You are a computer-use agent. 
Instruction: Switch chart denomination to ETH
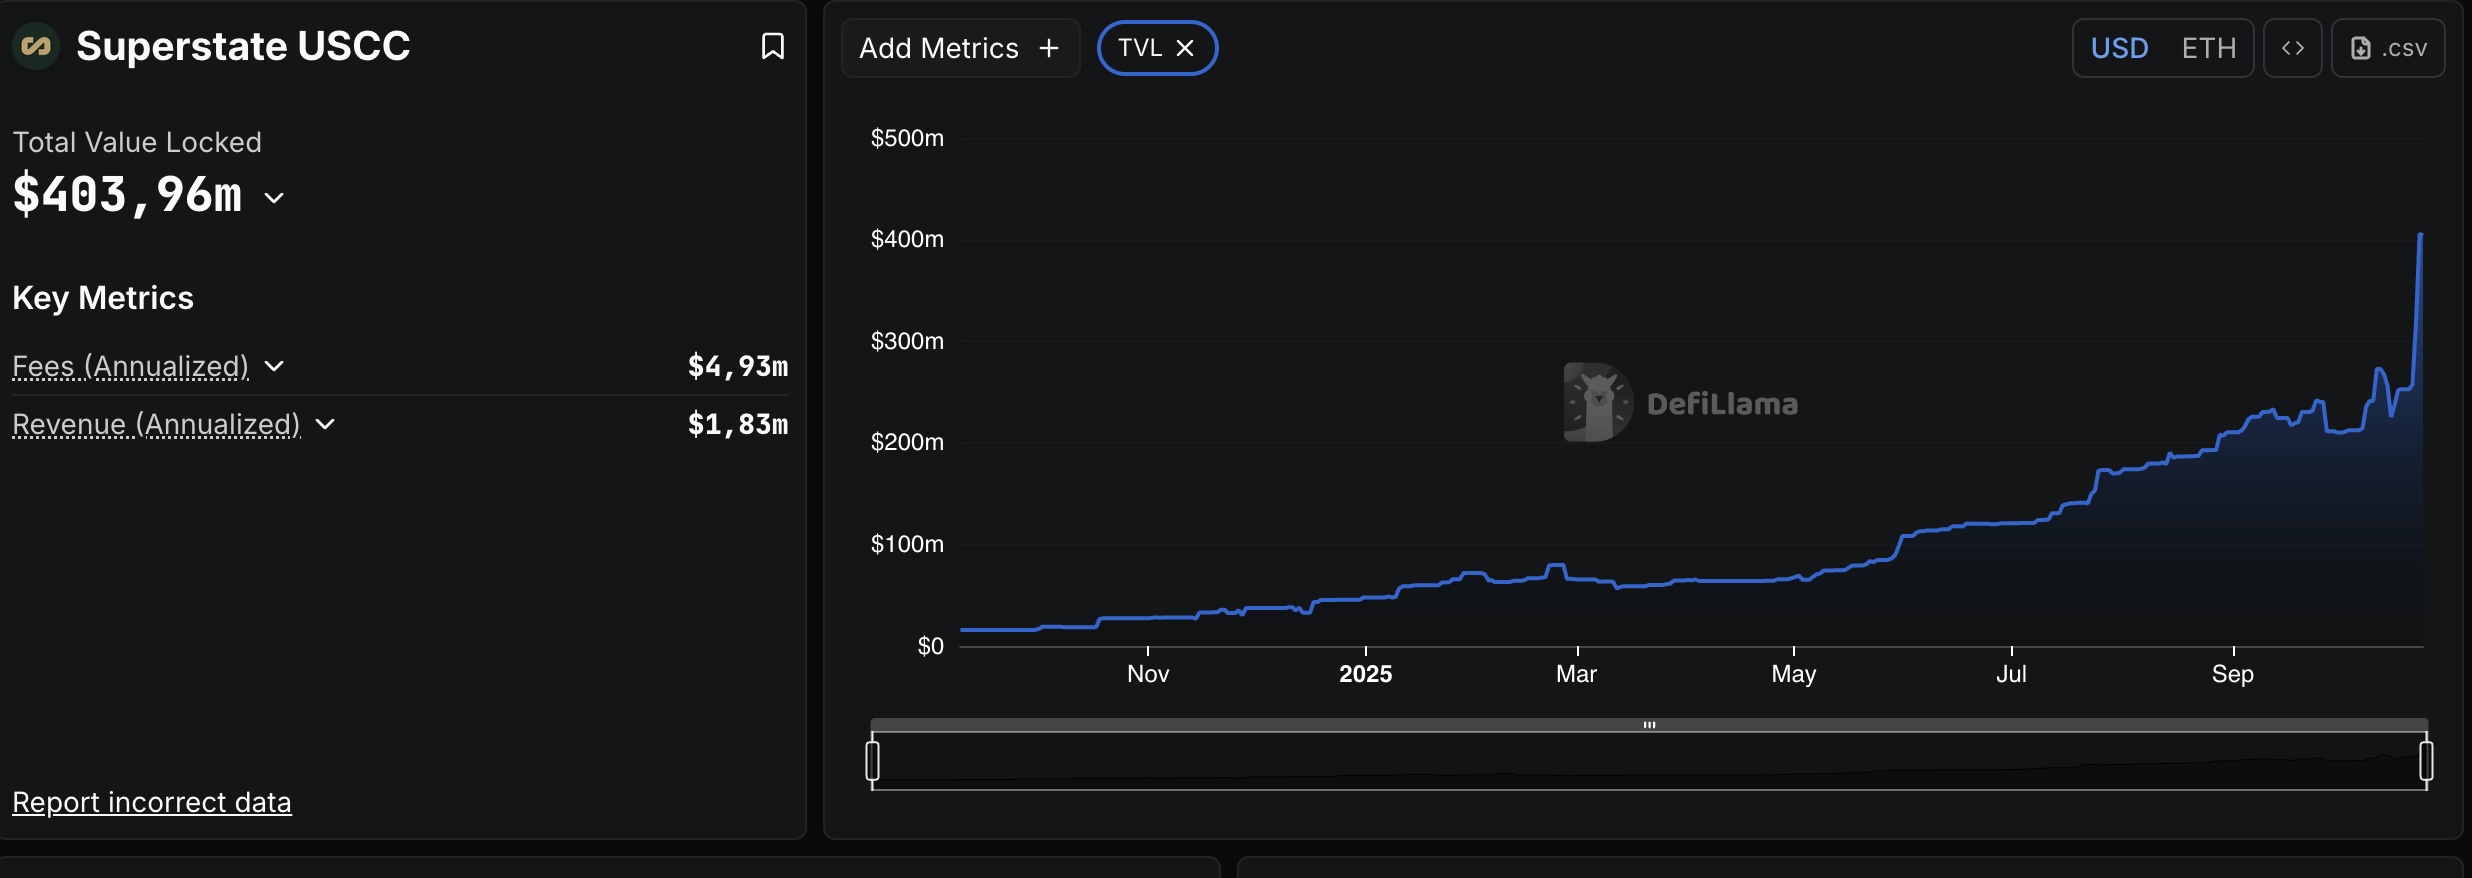pos(2208,48)
